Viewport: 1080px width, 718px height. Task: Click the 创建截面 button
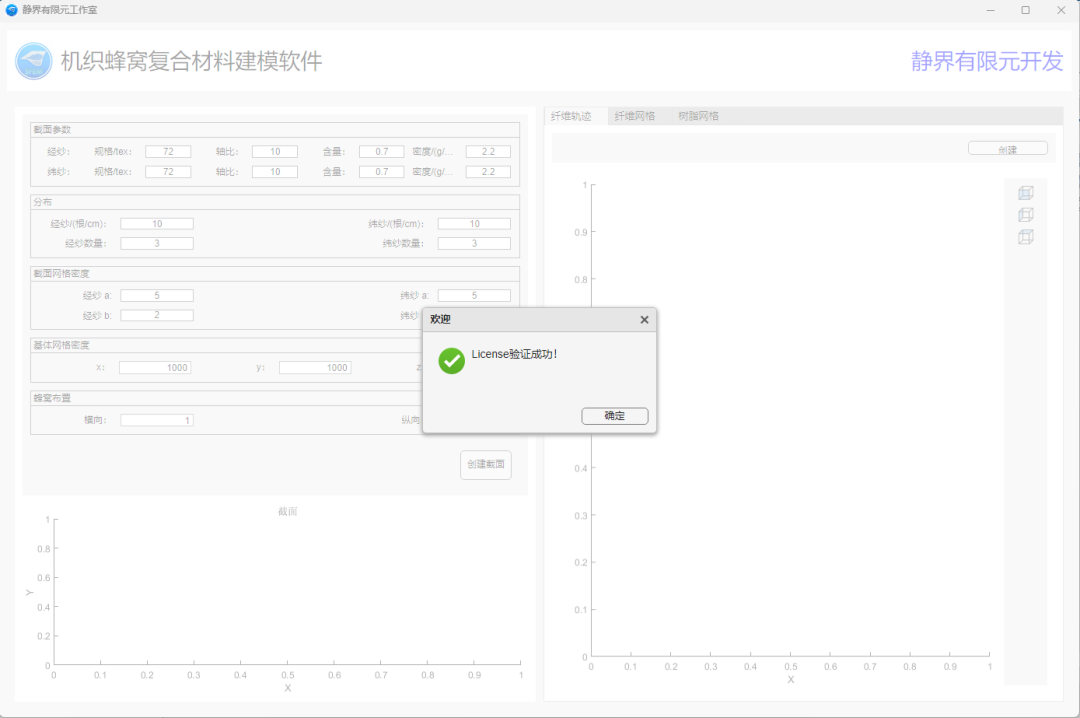(486, 464)
